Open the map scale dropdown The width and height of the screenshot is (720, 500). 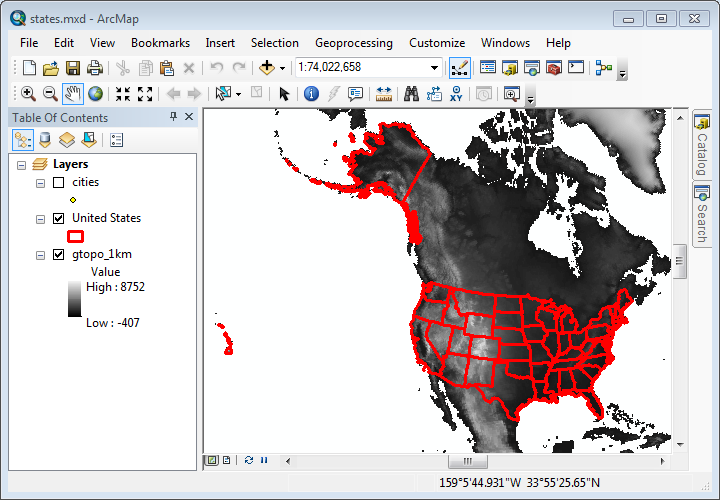434,68
